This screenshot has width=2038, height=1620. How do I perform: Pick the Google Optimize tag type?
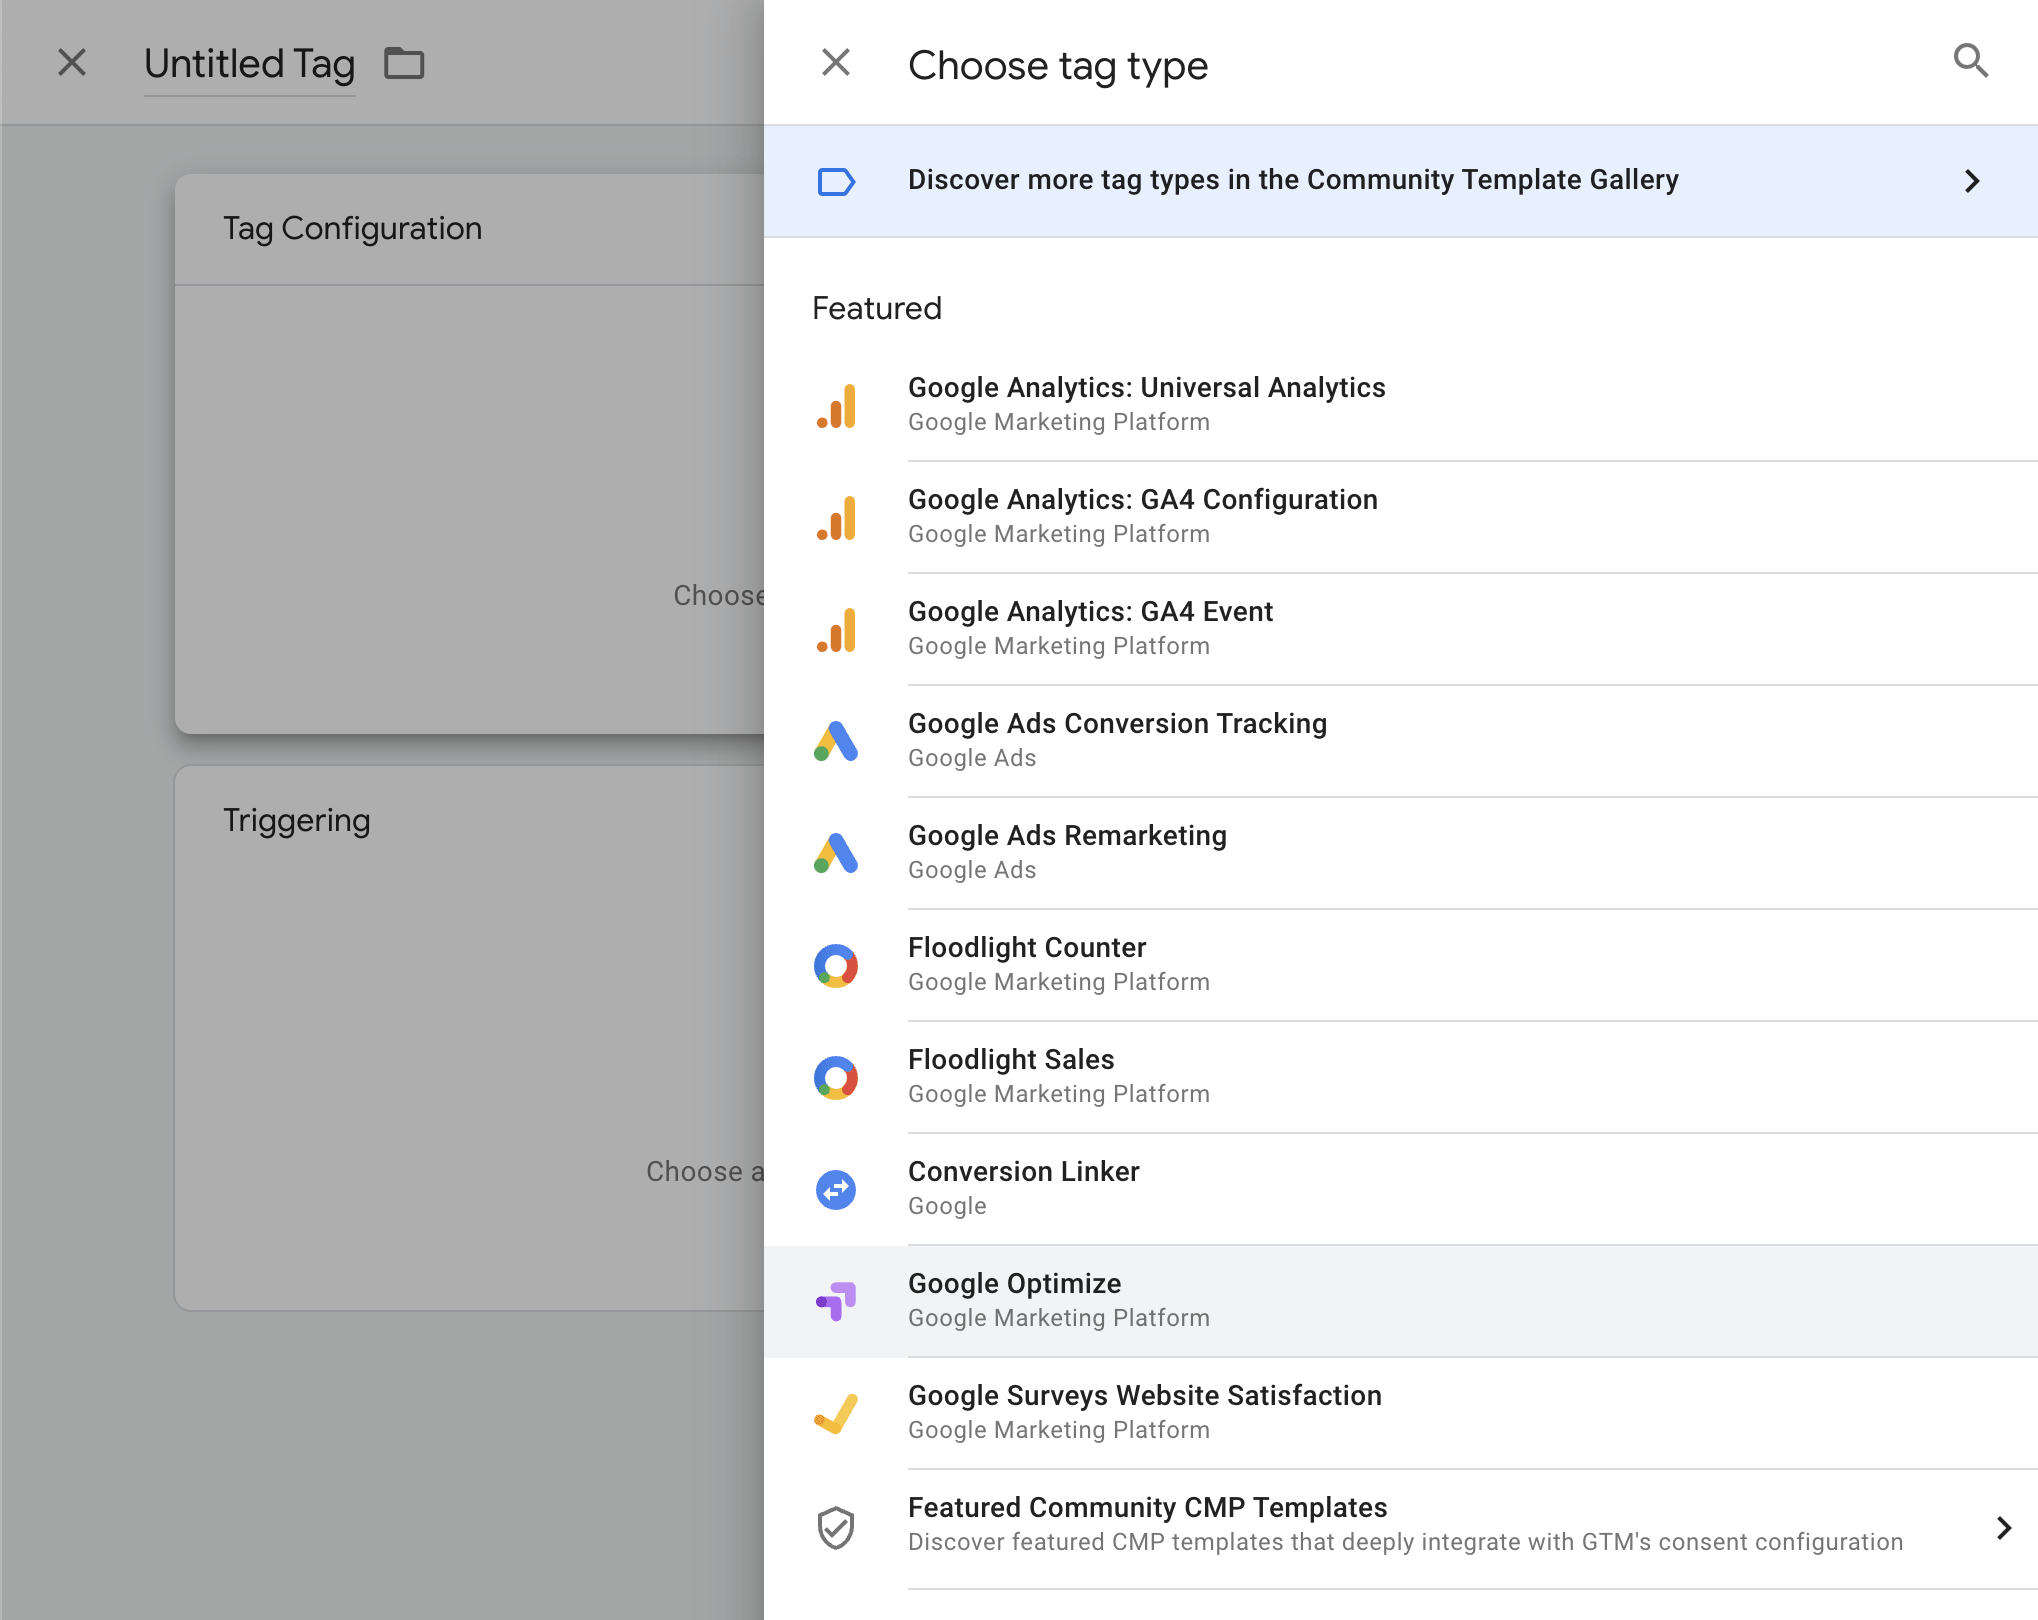1401,1301
